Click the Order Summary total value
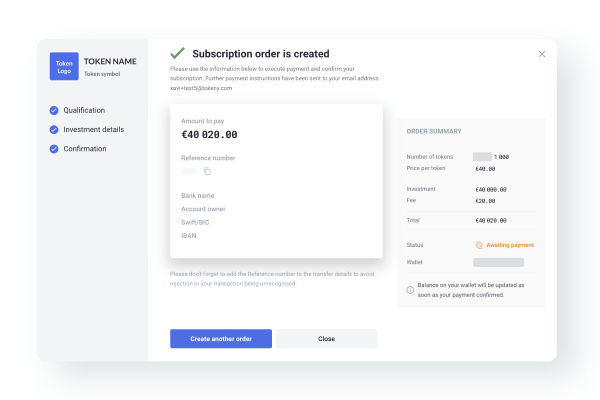This screenshot has width=600, height=400. click(x=491, y=220)
